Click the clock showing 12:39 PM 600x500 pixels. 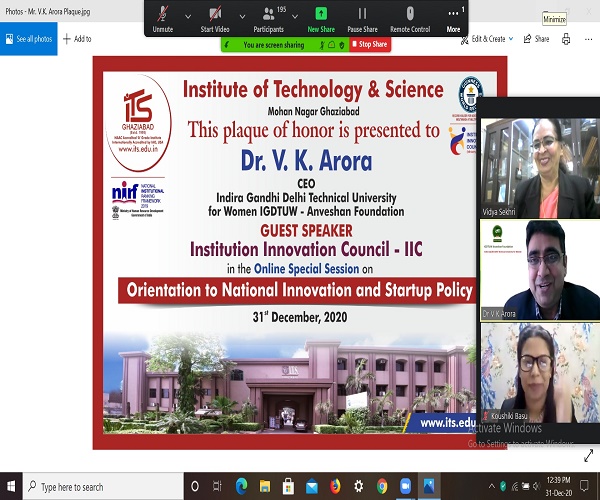coord(559,487)
